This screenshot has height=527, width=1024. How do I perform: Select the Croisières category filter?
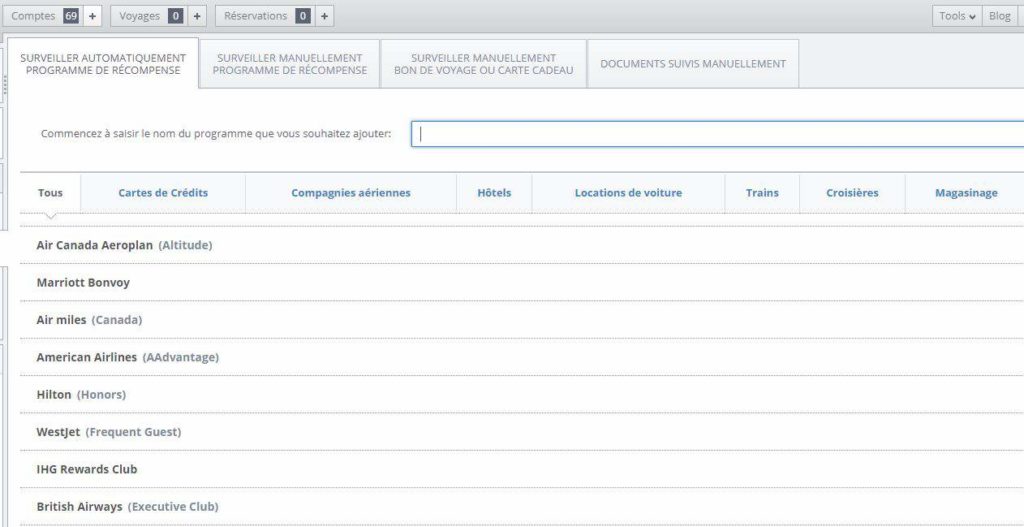click(x=852, y=193)
